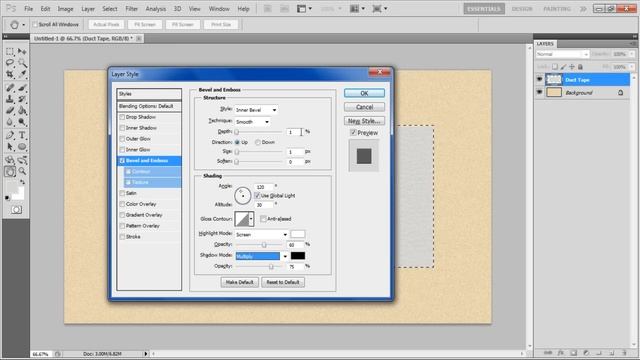
Task: Click the swap foreground/background colors arrow
Action: click(22, 182)
